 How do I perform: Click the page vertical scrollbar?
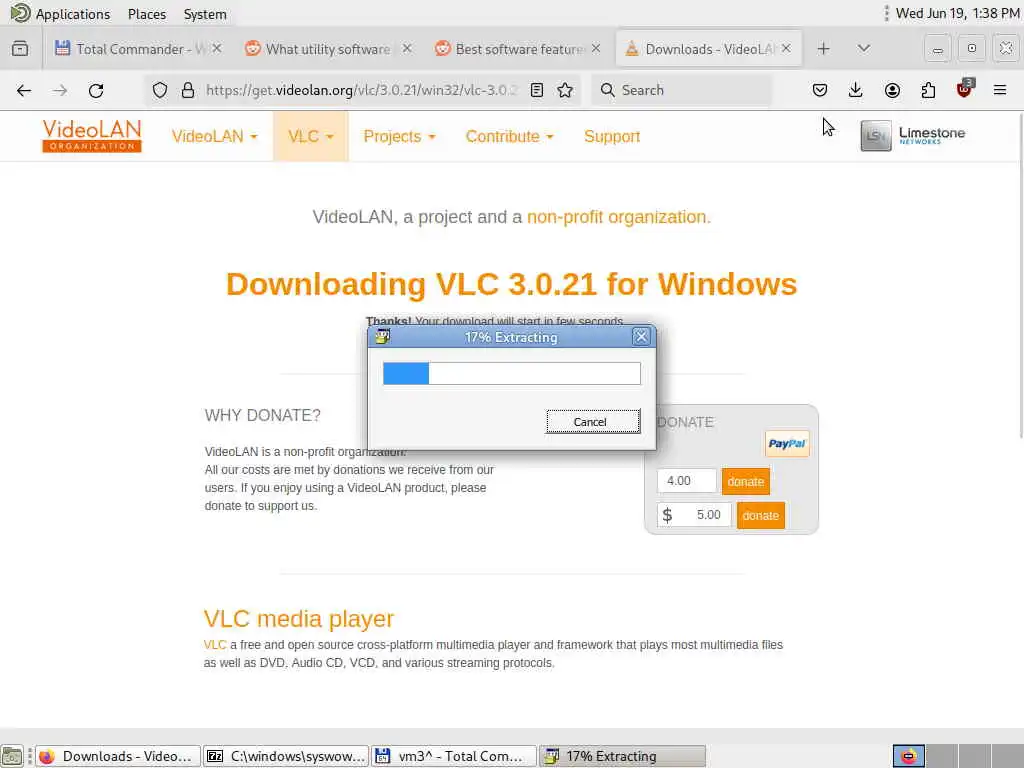pos(1020,274)
